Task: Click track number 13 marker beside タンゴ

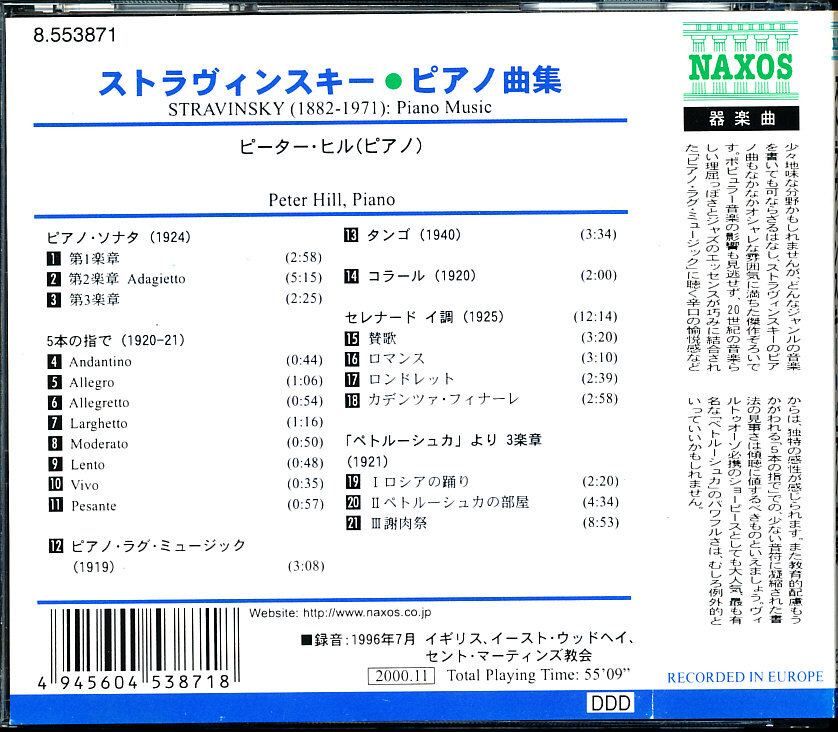Action: (x=351, y=235)
